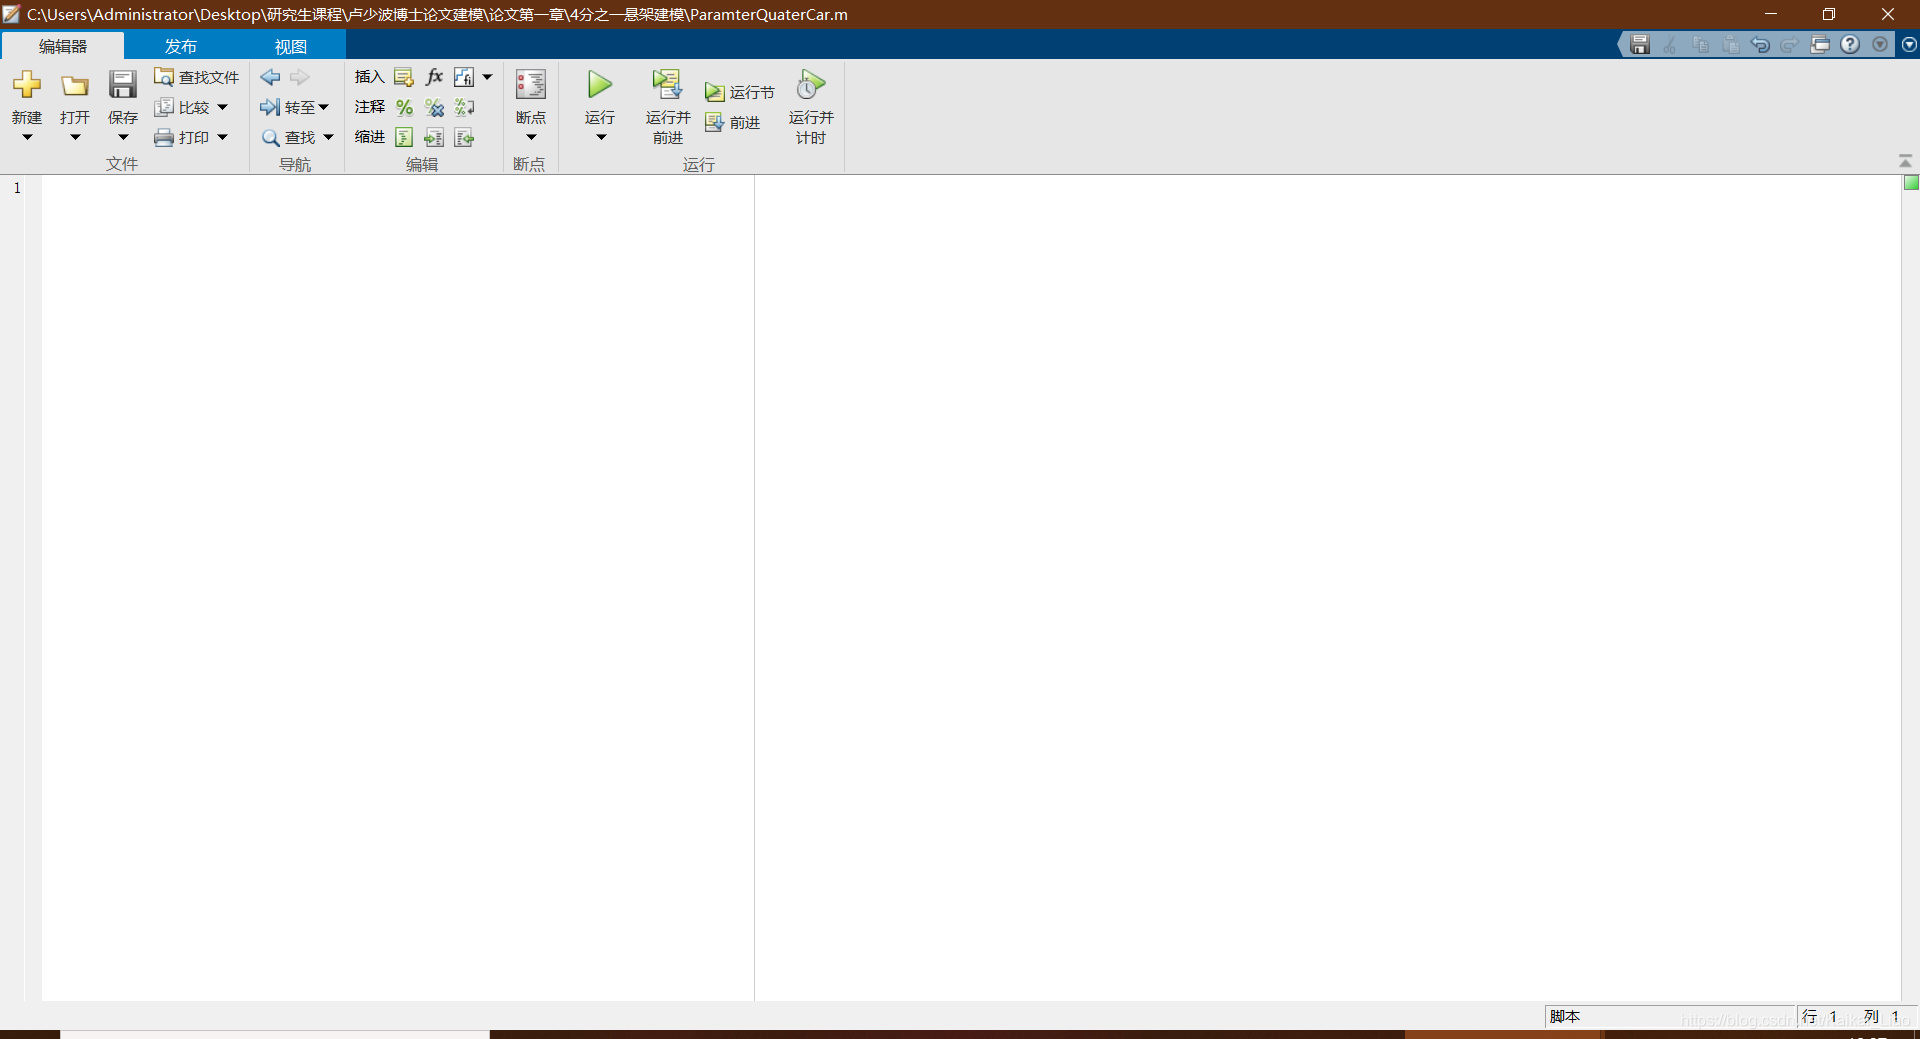This screenshot has width=1920, height=1039.
Task: Click the quick access Paste icon
Action: 1730,44
